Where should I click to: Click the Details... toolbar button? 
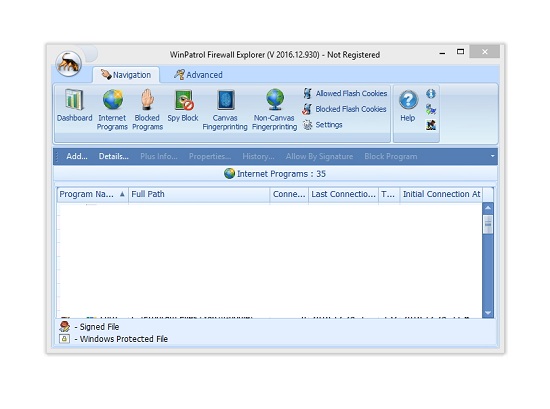(114, 156)
